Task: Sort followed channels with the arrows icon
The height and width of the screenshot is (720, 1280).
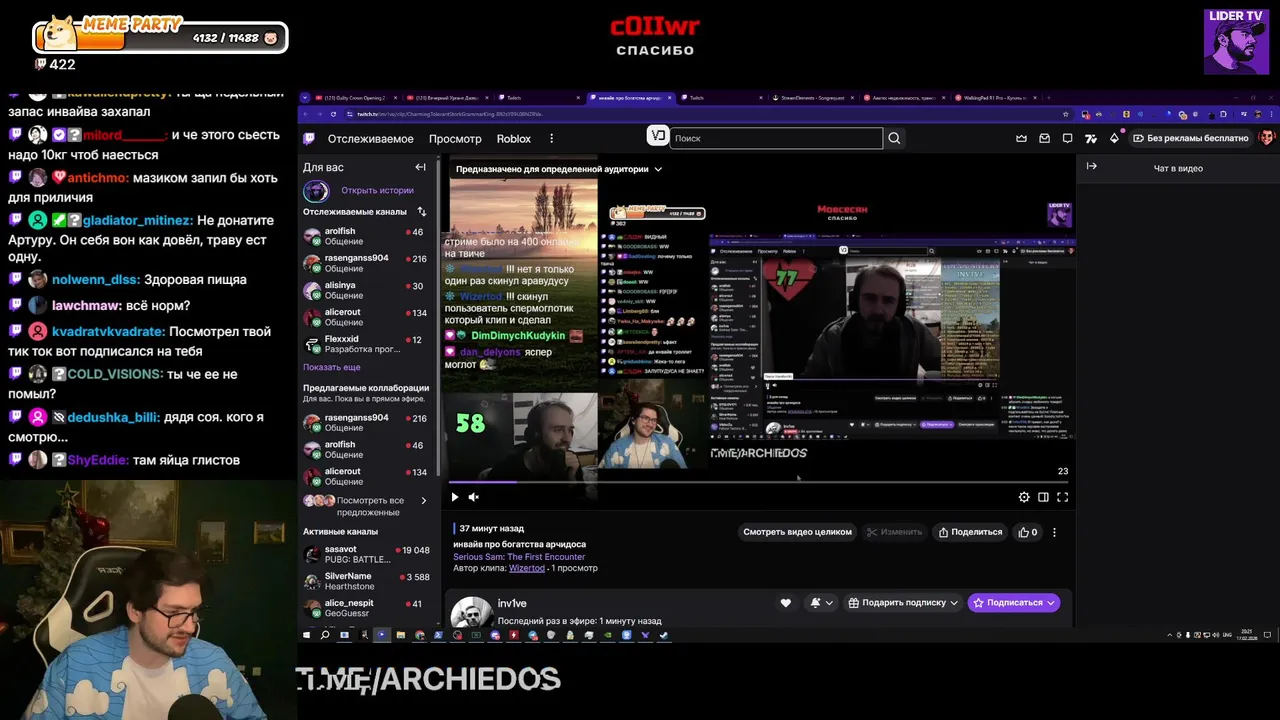Action: [421, 211]
